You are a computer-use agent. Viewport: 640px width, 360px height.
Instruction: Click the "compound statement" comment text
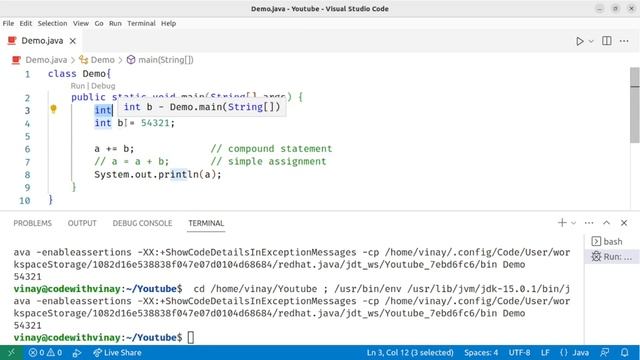point(280,149)
